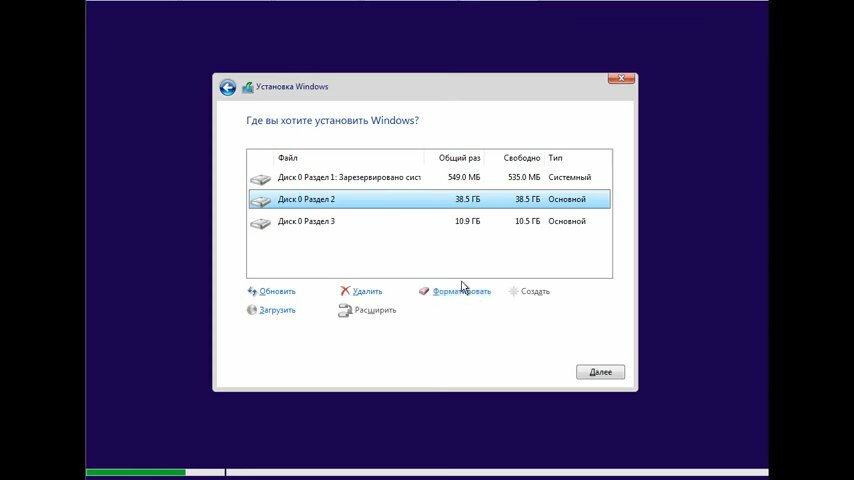This screenshot has height=480, width=854.
Task: Click the red X Удалить icon
Action: [345, 291]
